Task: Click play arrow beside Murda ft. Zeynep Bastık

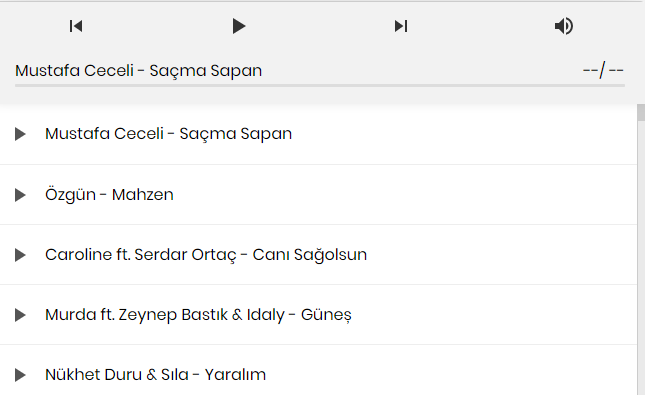Action: pos(20,315)
